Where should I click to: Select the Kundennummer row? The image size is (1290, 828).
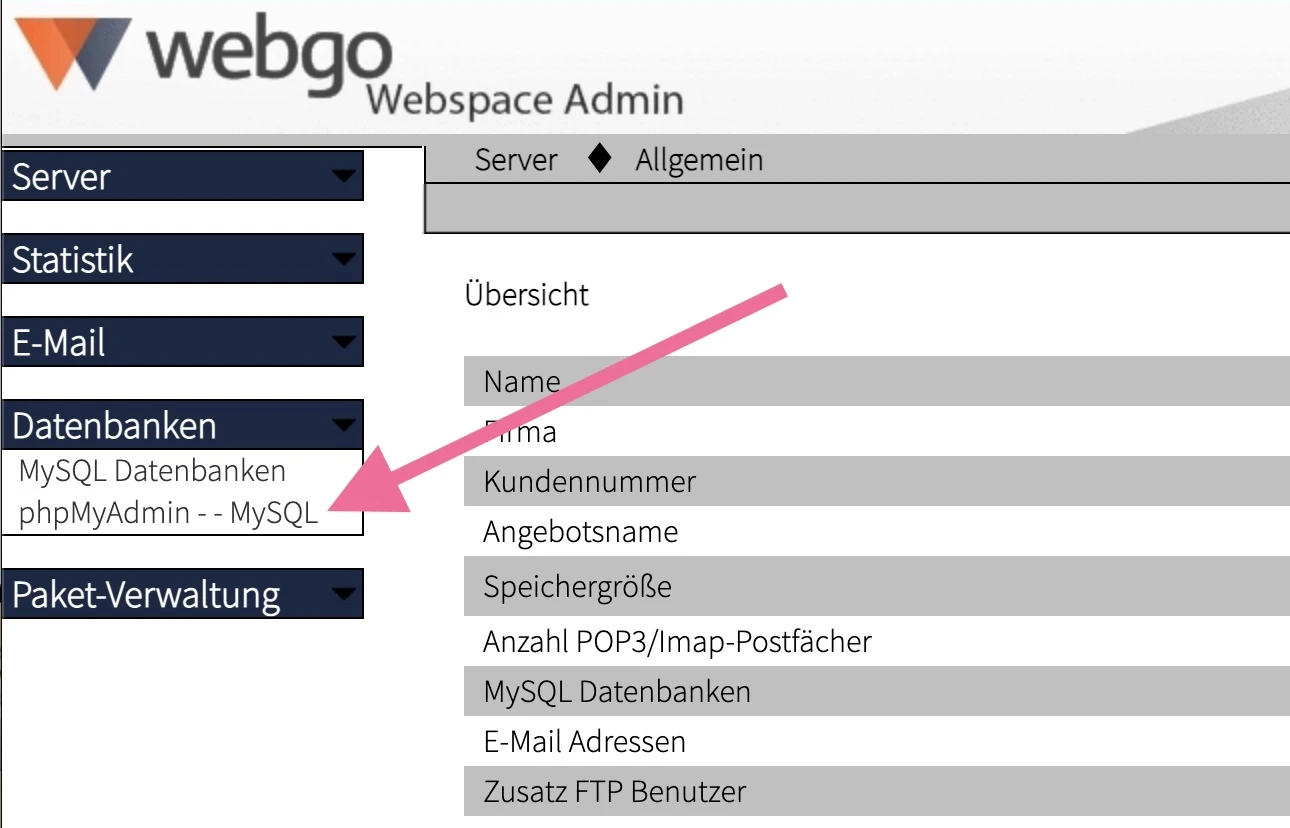tap(589, 481)
